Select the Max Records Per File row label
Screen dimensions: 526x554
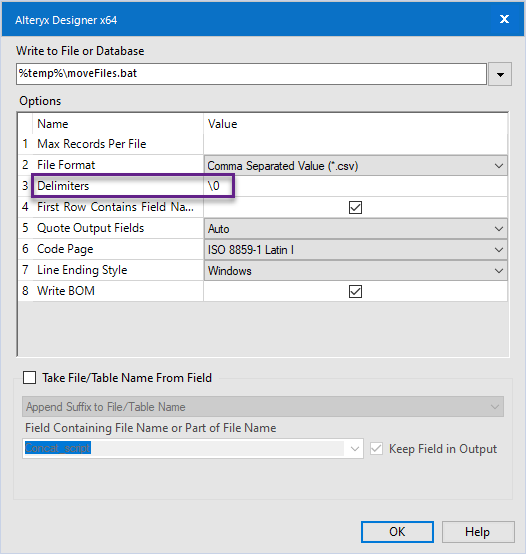[x=91, y=144]
